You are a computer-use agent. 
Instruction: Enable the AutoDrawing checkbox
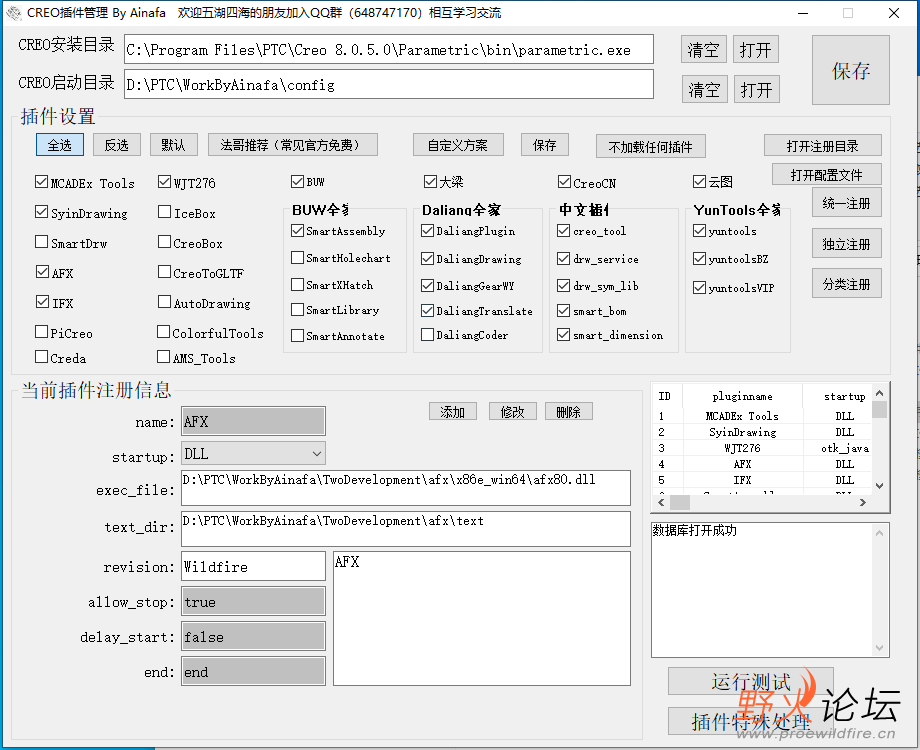pyautogui.click(x=164, y=302)
